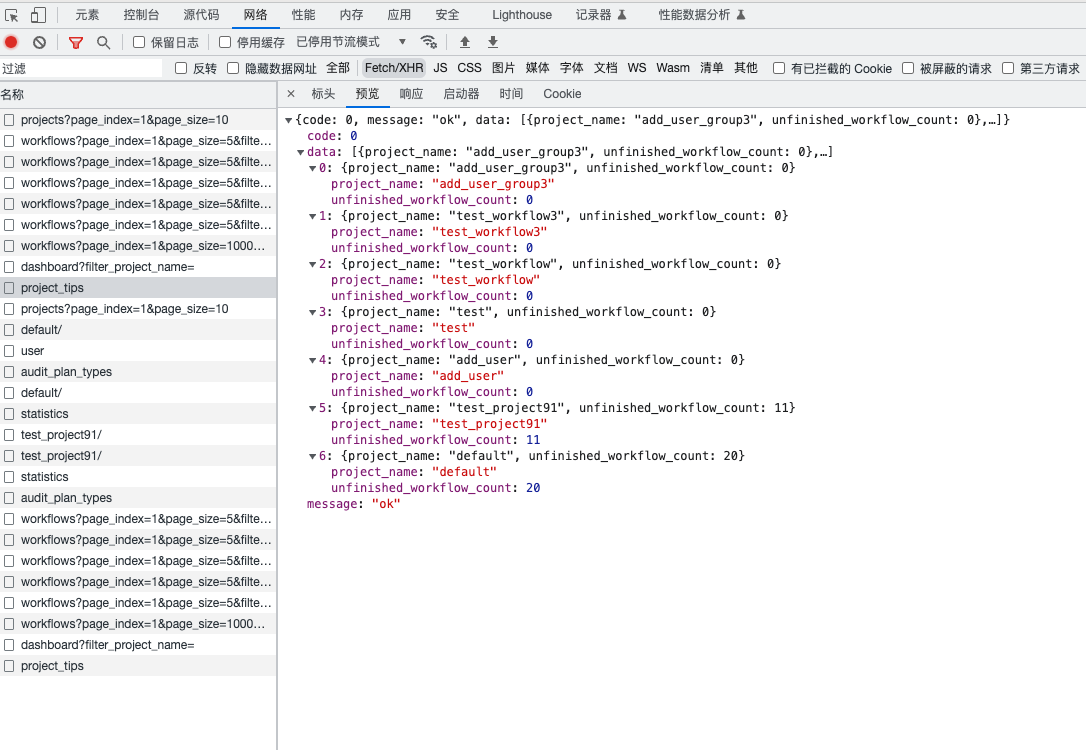The width and height of the screenshot is (1086, 750).
Task: Enable the 保留日志 checkbox
Action: coord(139,42)
